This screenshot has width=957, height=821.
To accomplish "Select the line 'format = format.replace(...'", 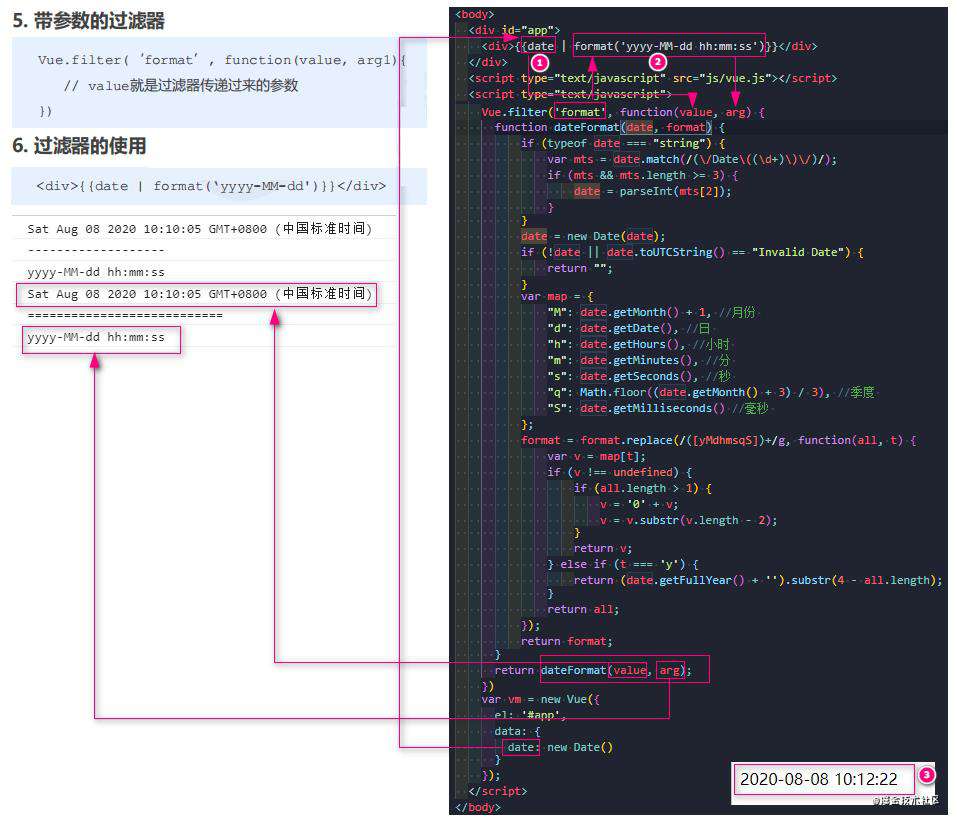I will pyautogui.click(x=718, y=440).
